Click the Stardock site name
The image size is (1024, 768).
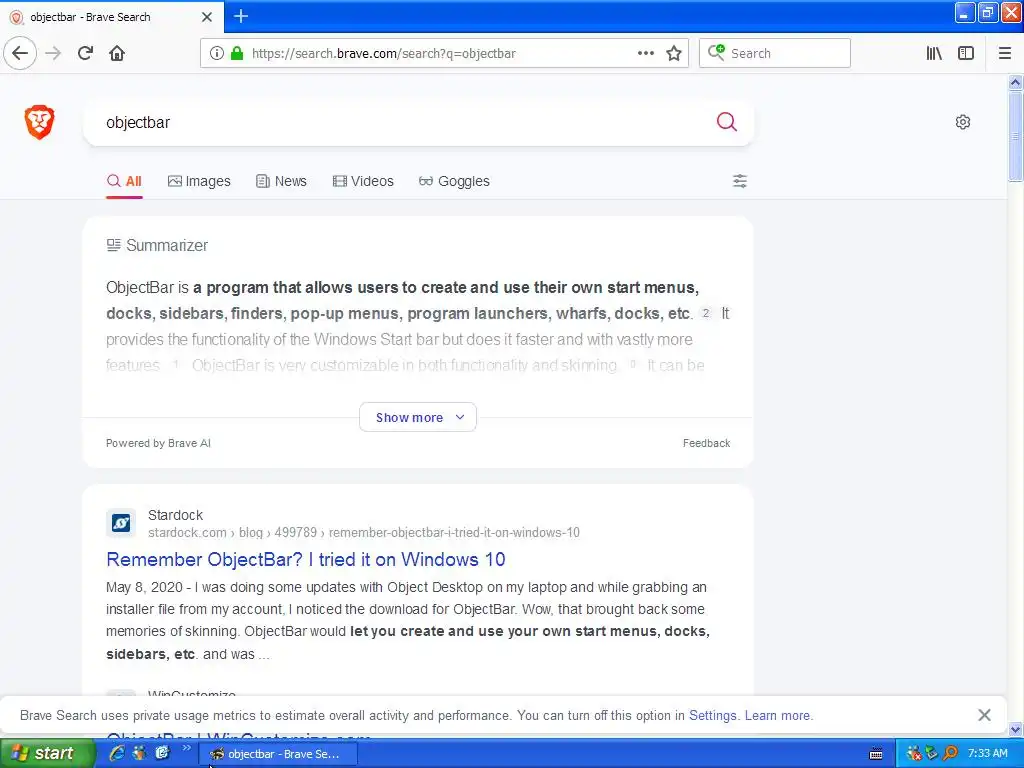[x=175, y=515]
